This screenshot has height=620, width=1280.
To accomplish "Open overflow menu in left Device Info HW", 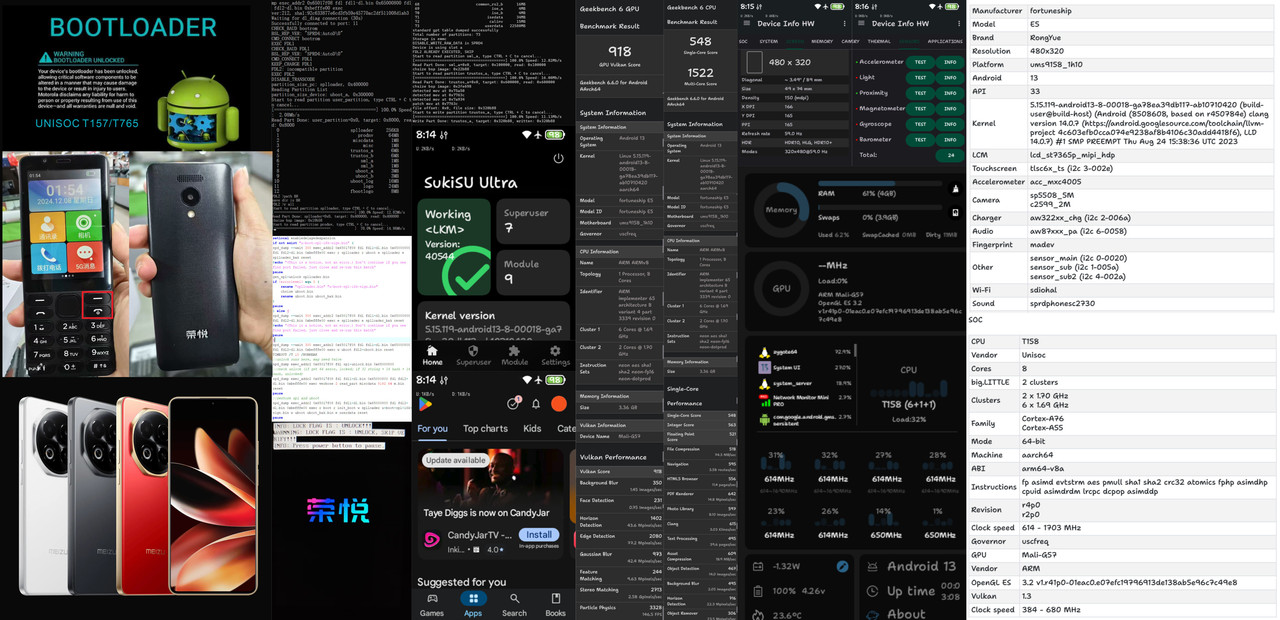I will (x=846, y=23).
